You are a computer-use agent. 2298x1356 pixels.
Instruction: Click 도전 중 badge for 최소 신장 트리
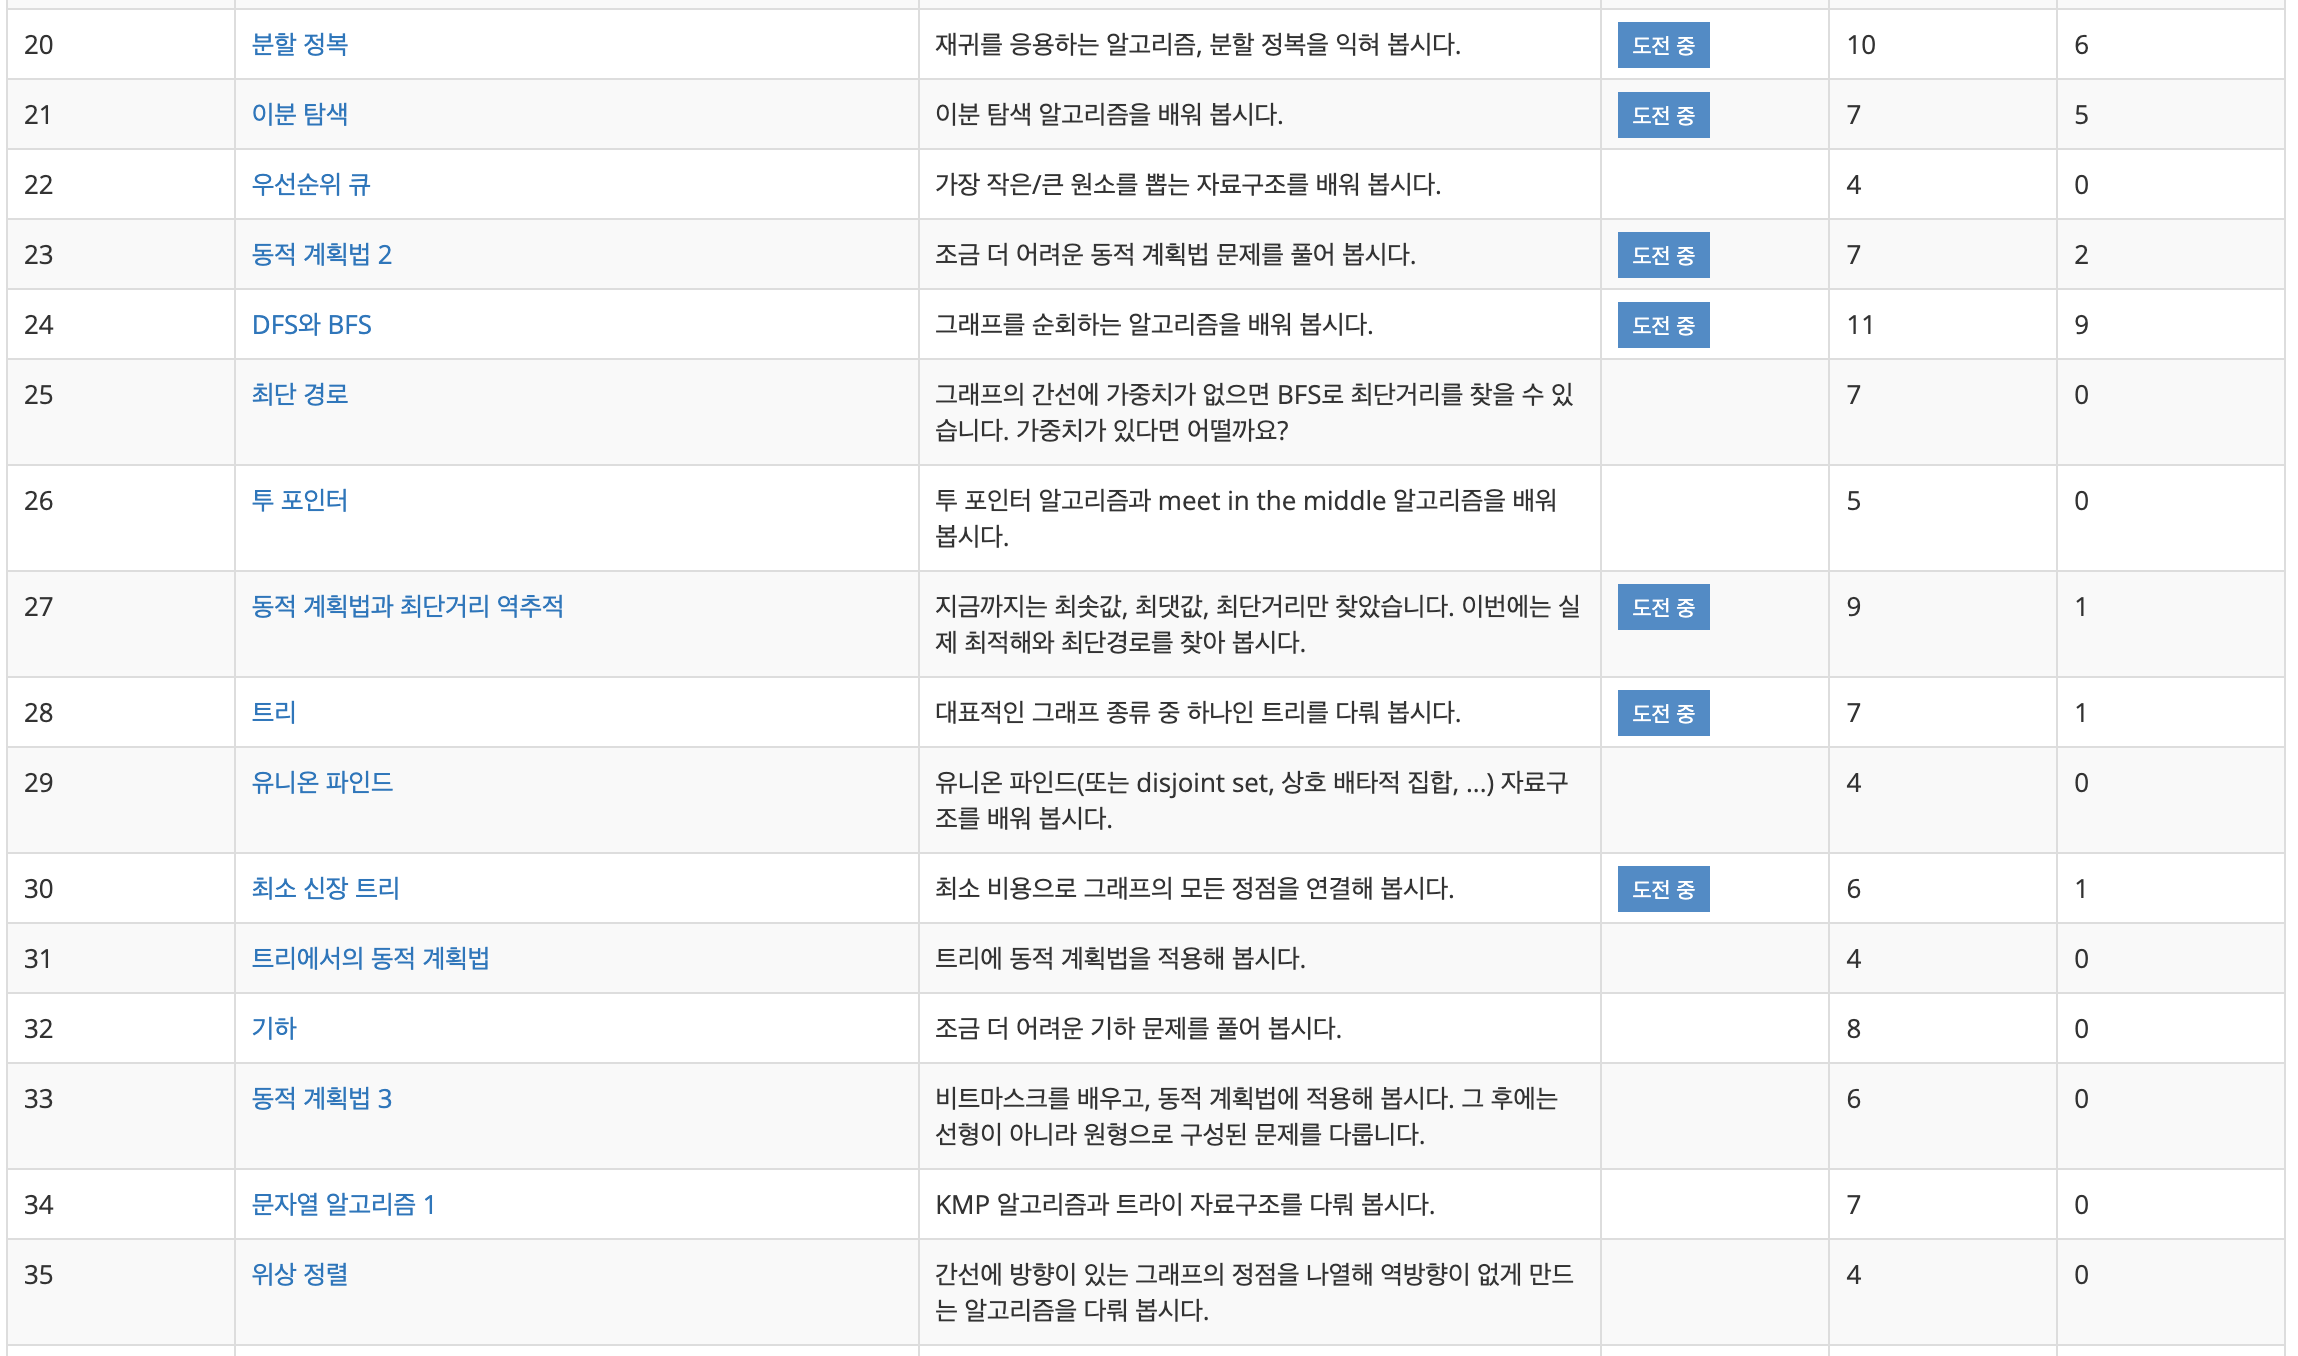(x=1663, y=889)
